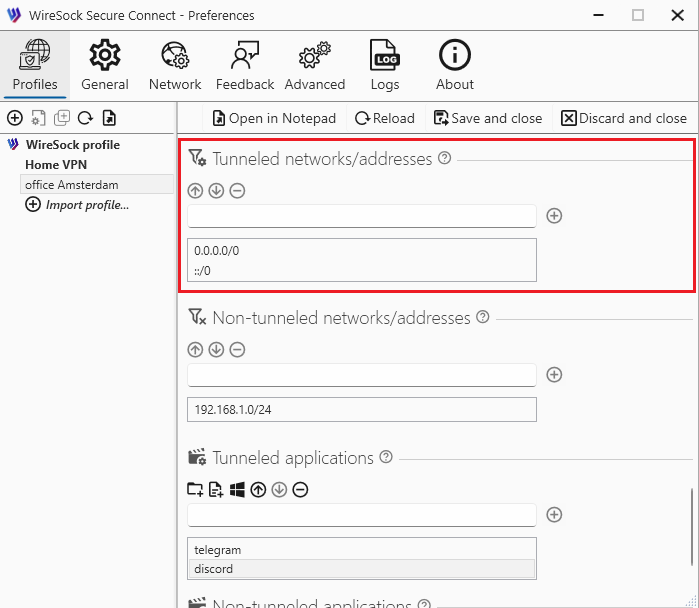Image resolution: width=699 pixels, height=608 pixels.
Task: Select the office Amsterdam profile
Action: coord(97,185)
